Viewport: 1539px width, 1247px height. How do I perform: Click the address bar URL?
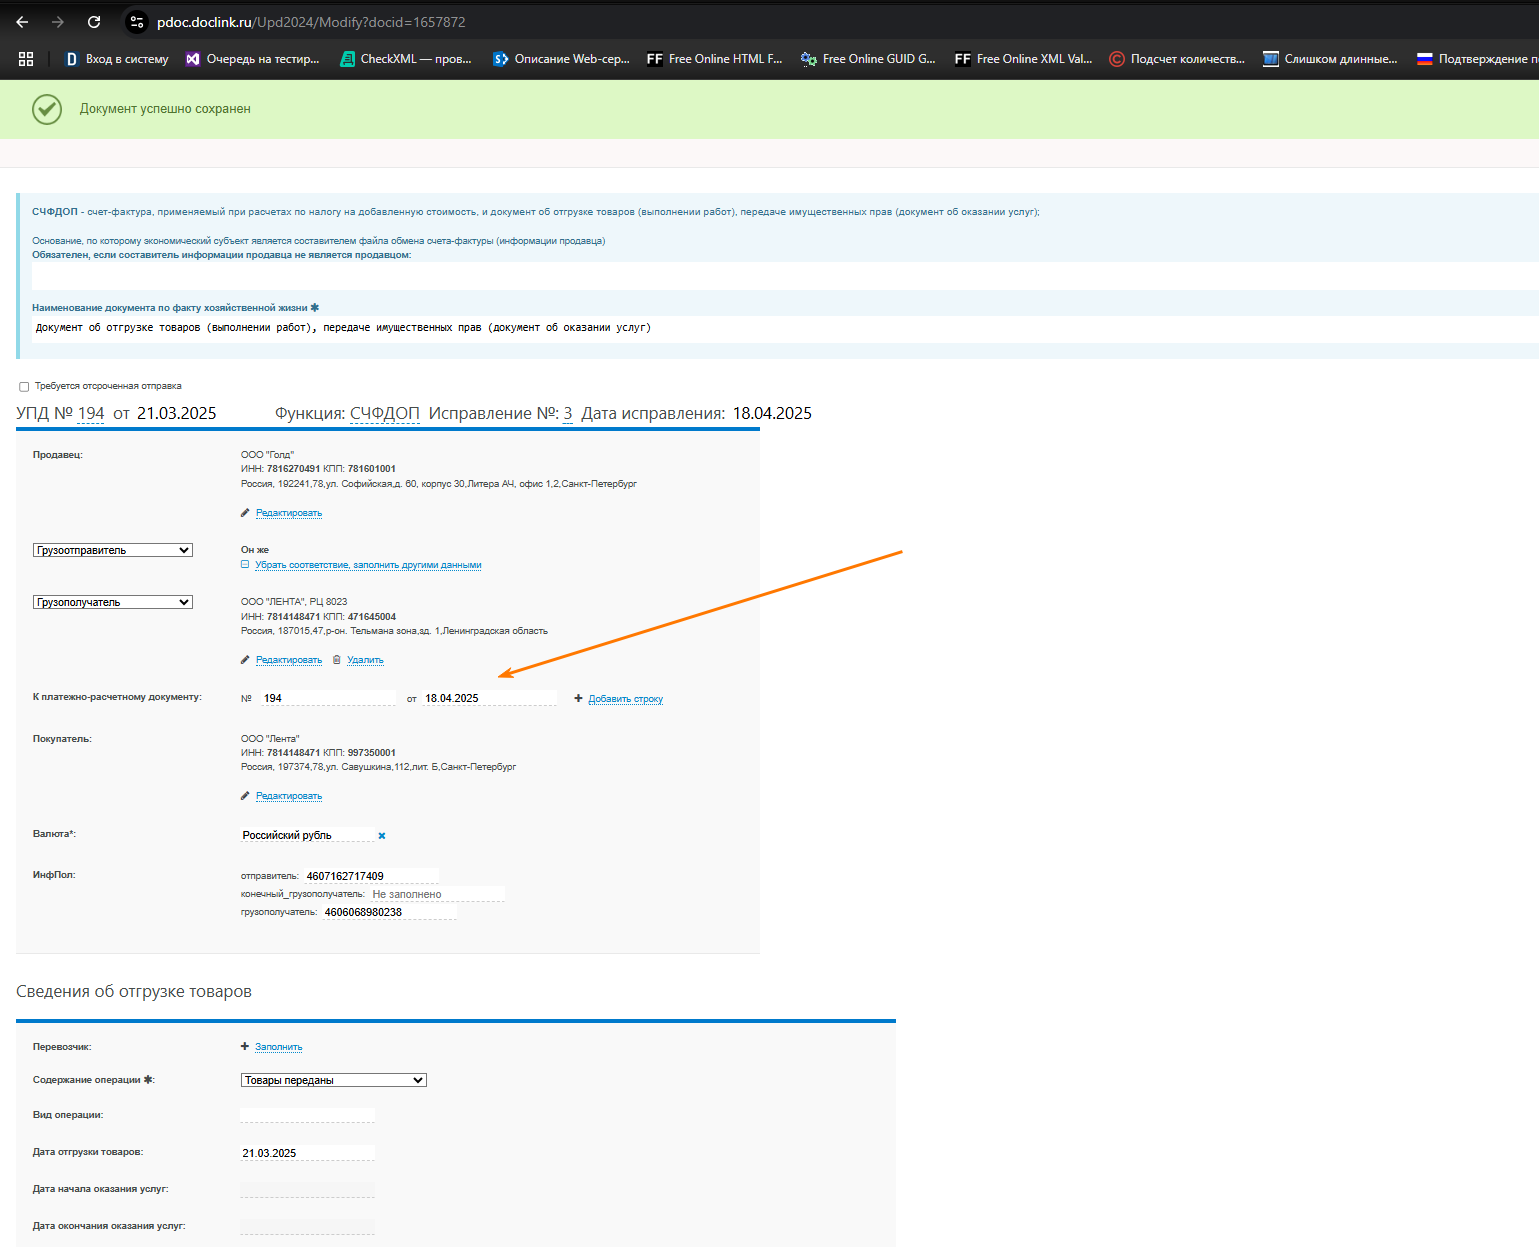pos(311,22)
